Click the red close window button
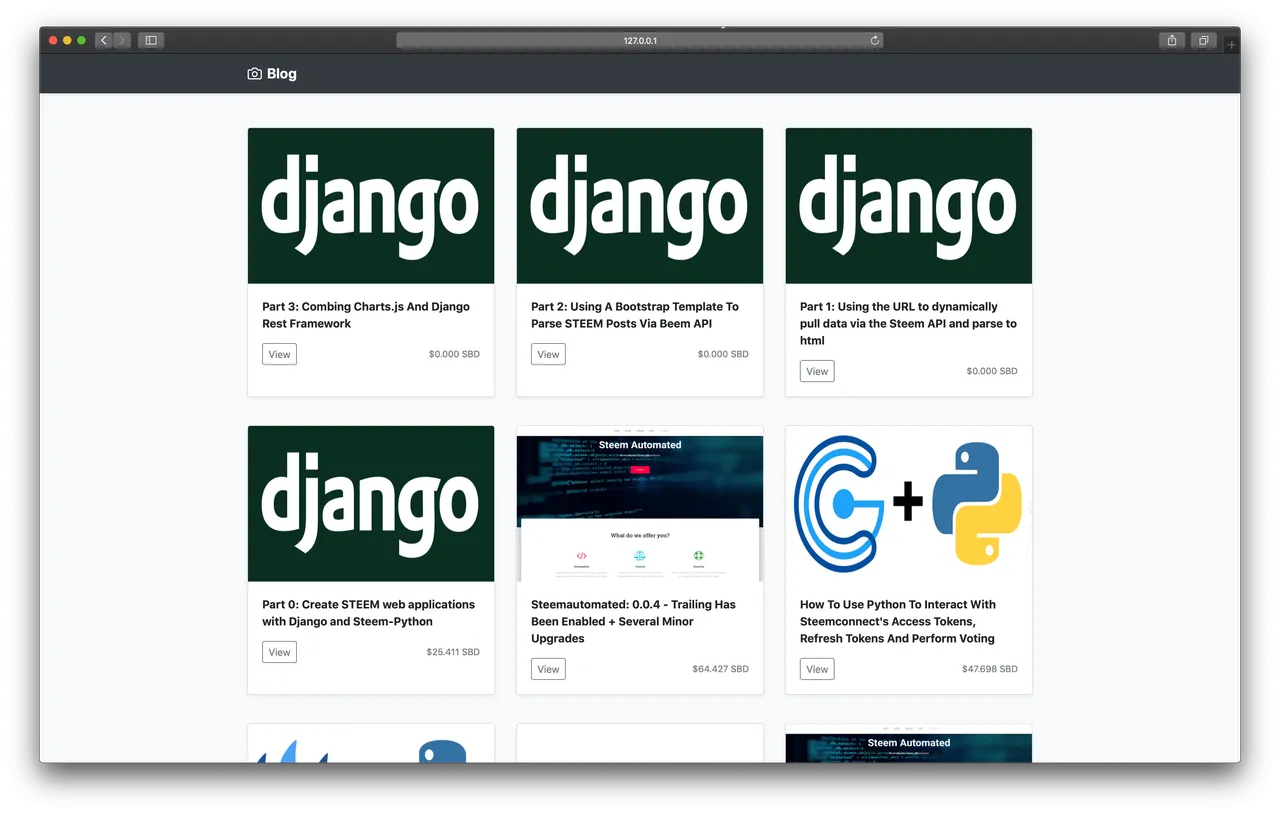Screen dimensions: 1280x815 pyautogui.click(x=54, y=41)
